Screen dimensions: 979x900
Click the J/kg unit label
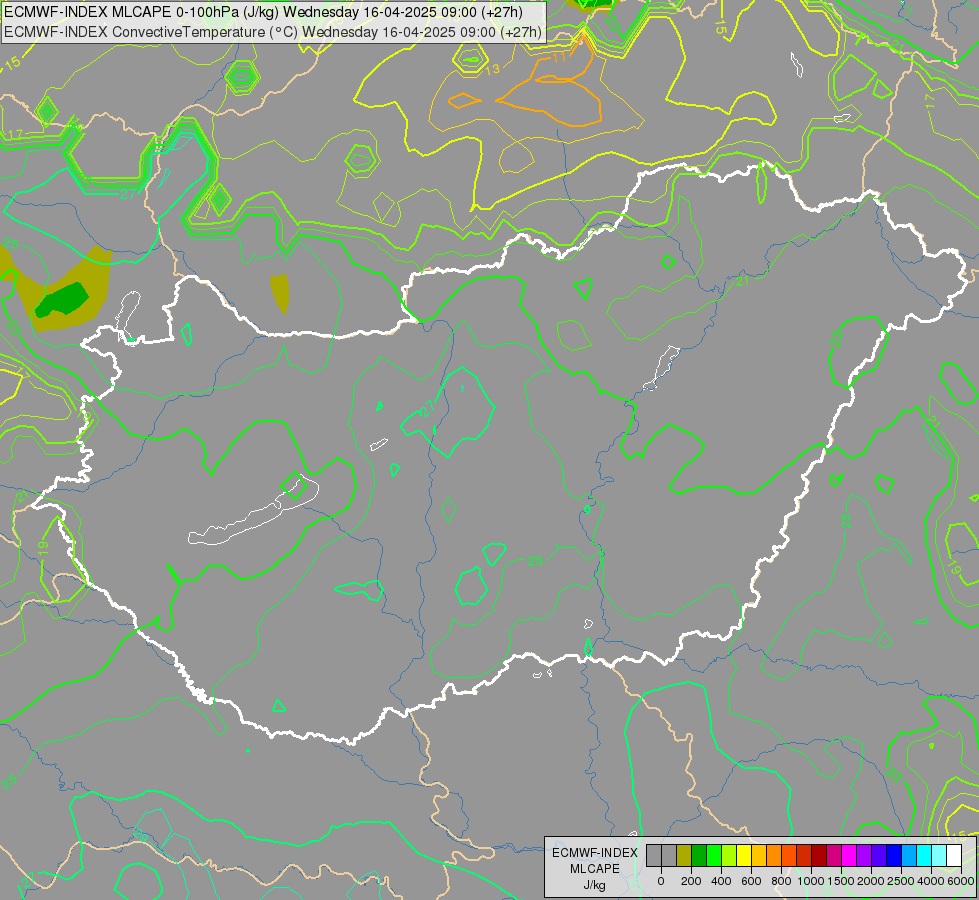pos(594,885)
